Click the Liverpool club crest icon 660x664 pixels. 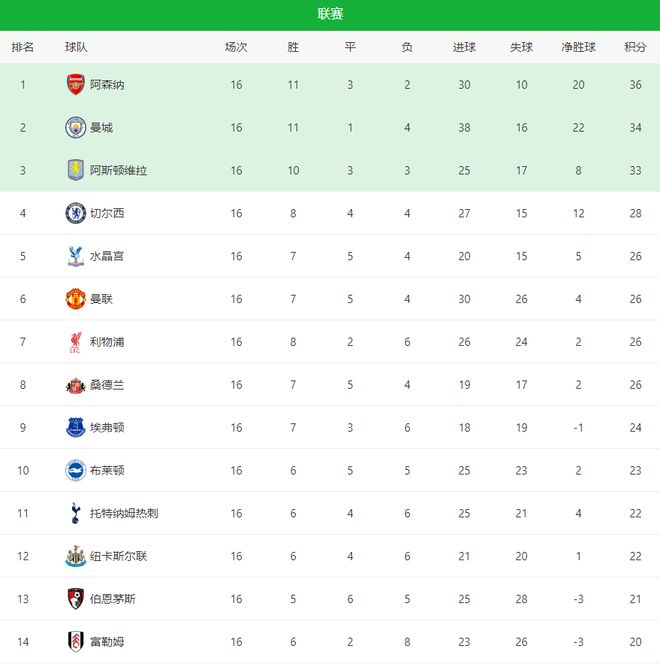pyautogui.click(x=75, y=342)
